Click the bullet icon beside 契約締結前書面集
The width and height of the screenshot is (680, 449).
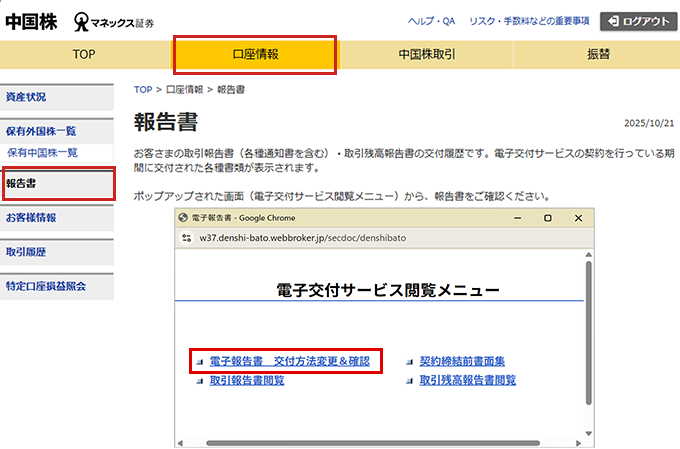coord(409,362)
